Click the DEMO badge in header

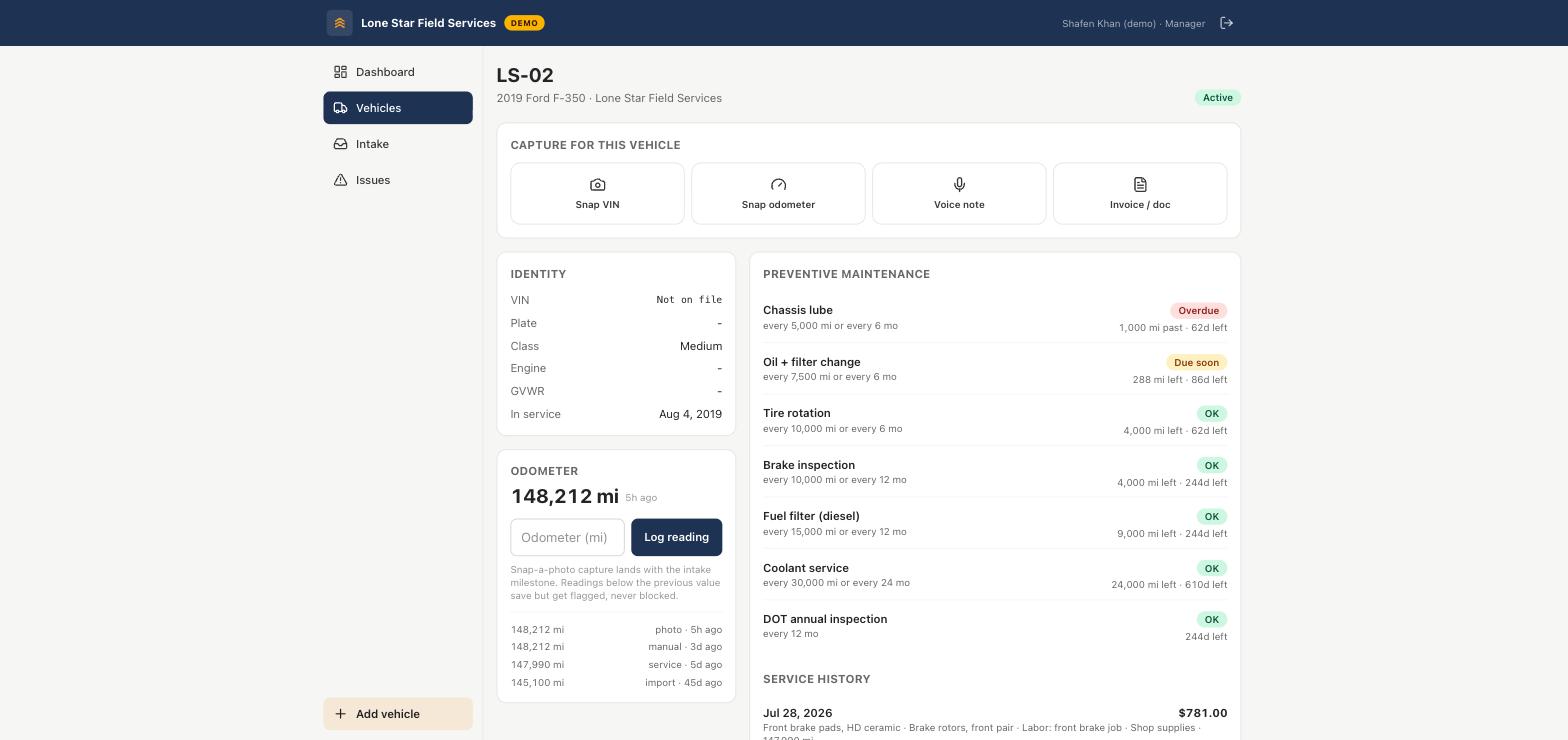524,23
